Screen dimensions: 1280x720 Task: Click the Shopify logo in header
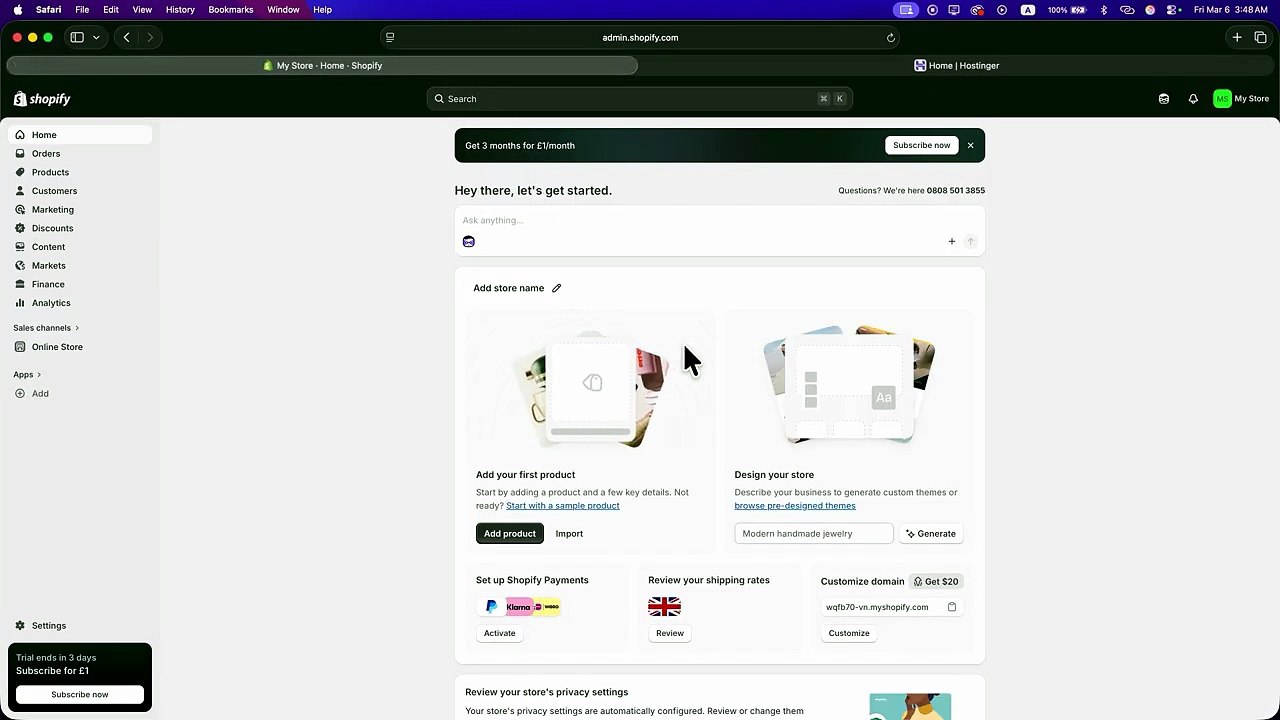tap(42, 99)
